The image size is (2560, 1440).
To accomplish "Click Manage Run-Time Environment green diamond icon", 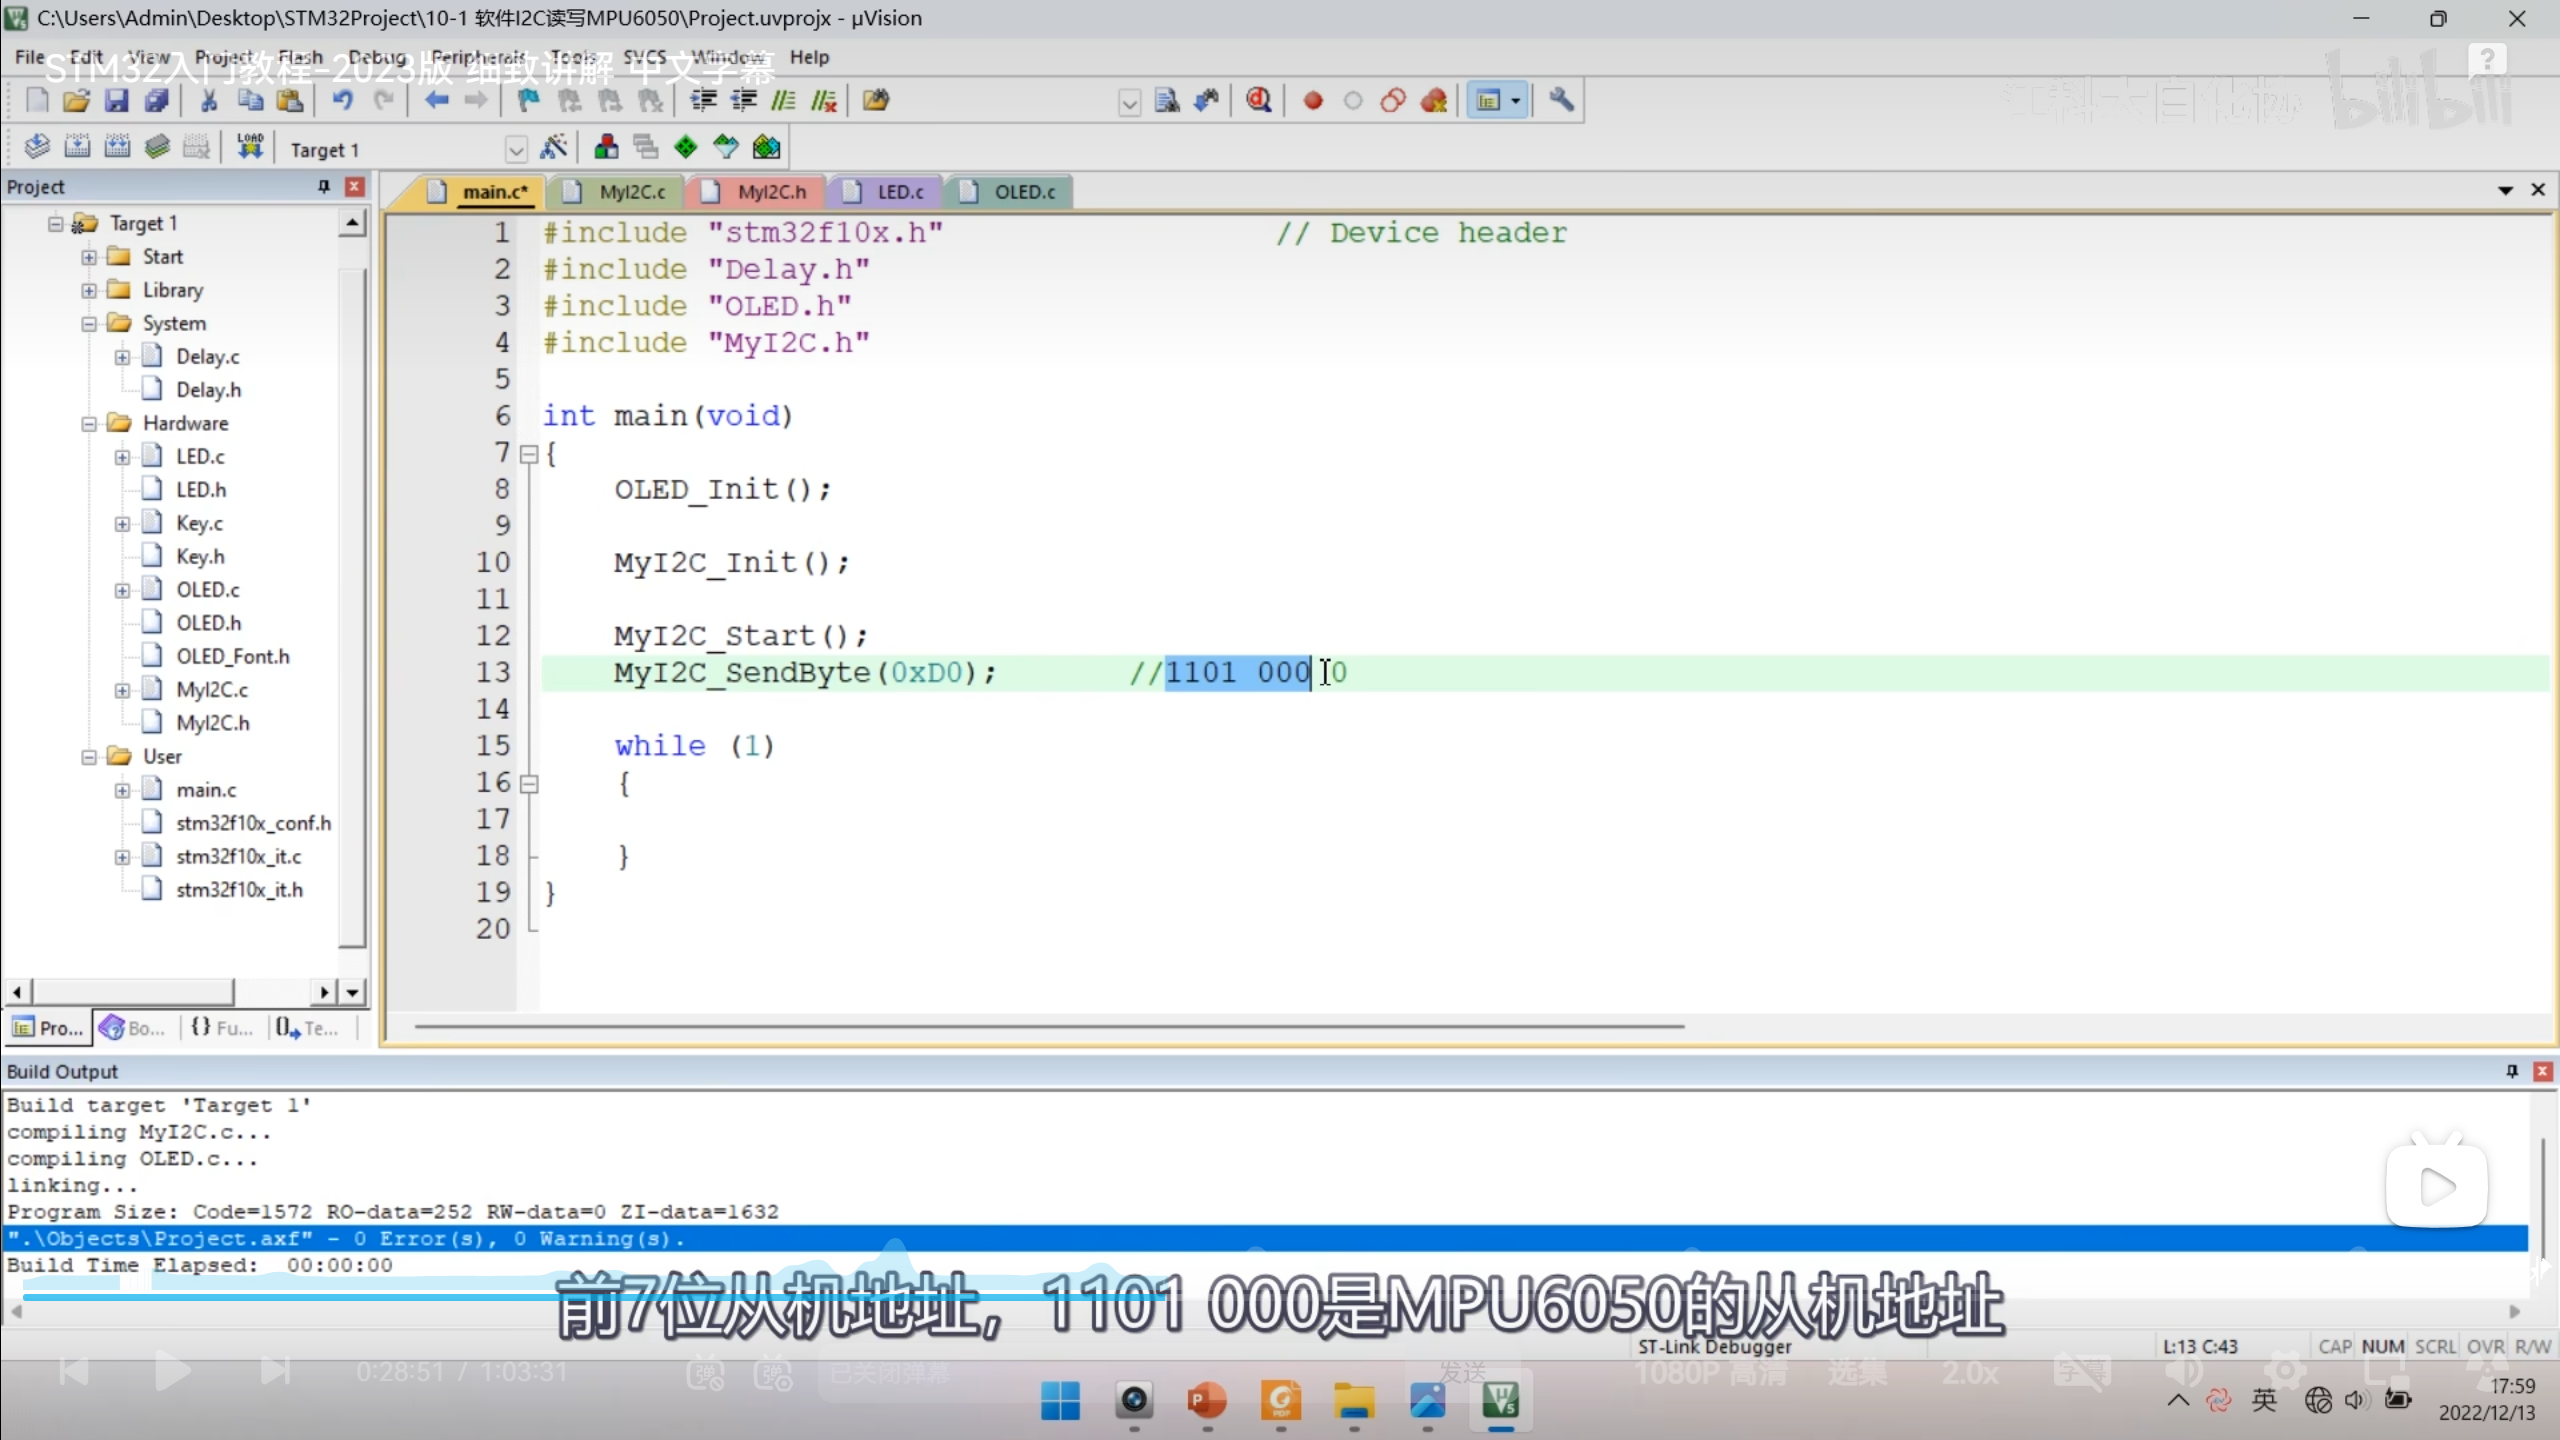I will (686, 148).
